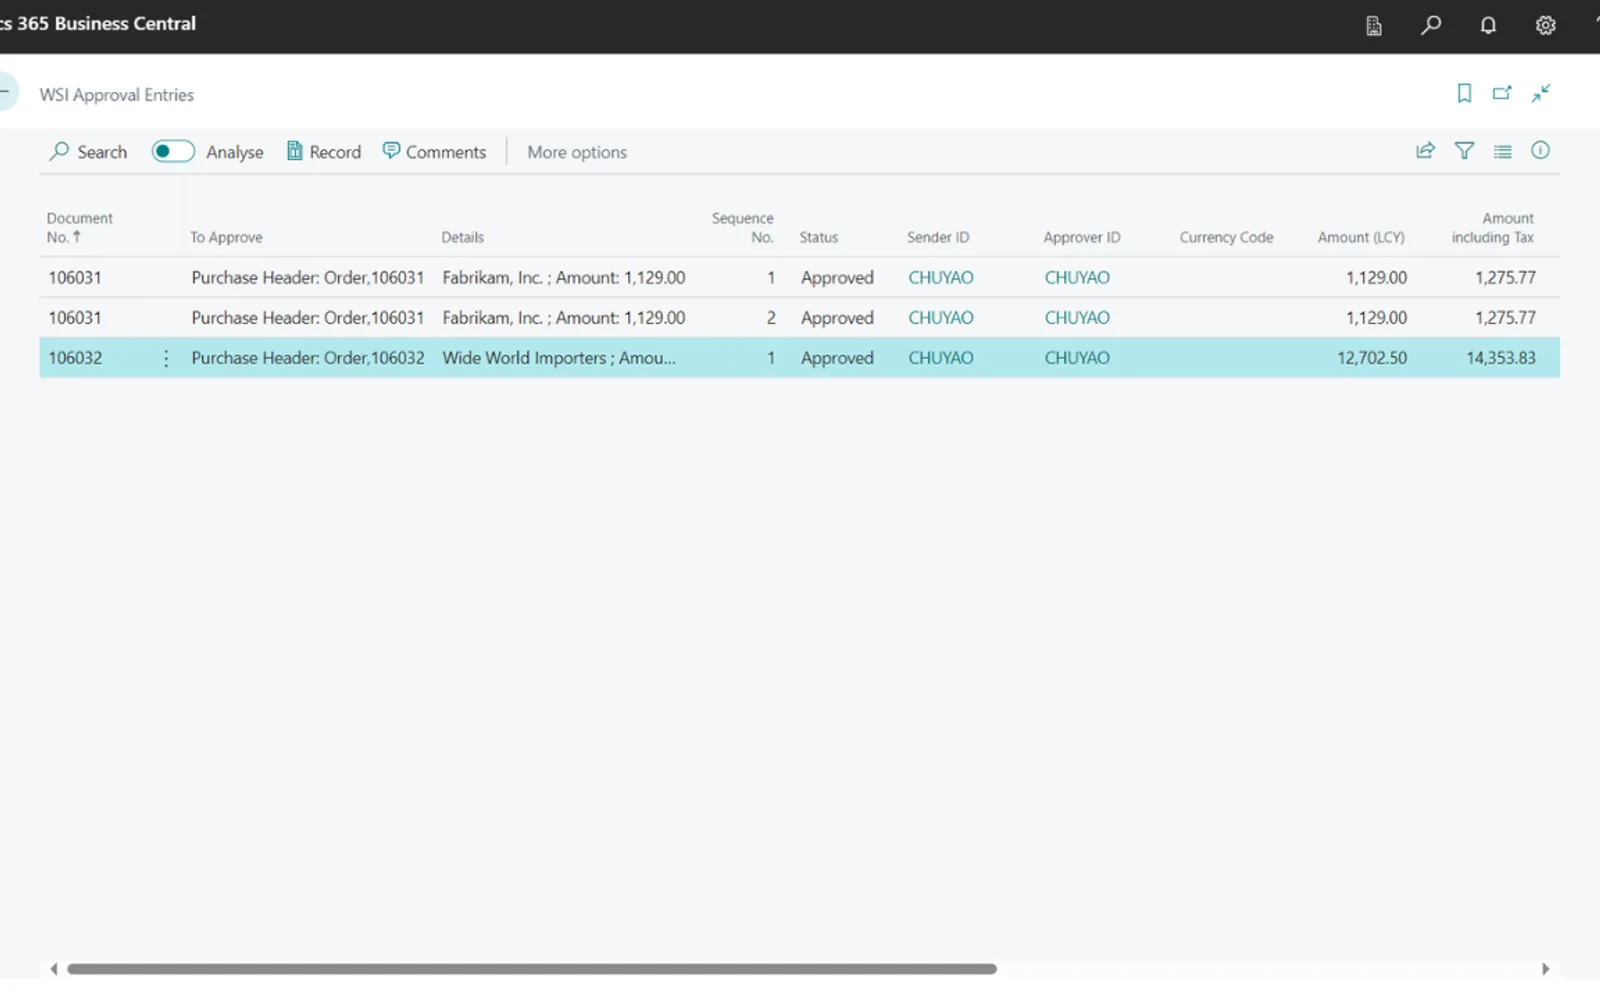The width and height of the screenshot is (1600, 1000).
Task: Open the Sender ID column header menu
Action: [x=938, y=238]
